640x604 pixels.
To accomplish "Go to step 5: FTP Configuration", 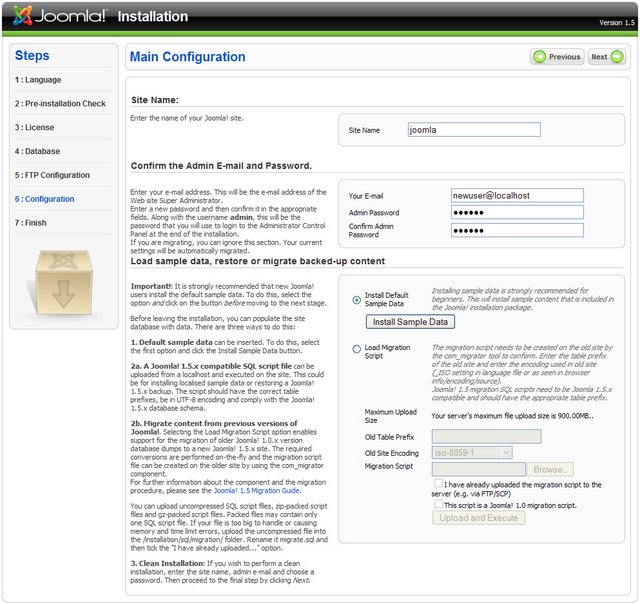I will click(x=52, y=175).
